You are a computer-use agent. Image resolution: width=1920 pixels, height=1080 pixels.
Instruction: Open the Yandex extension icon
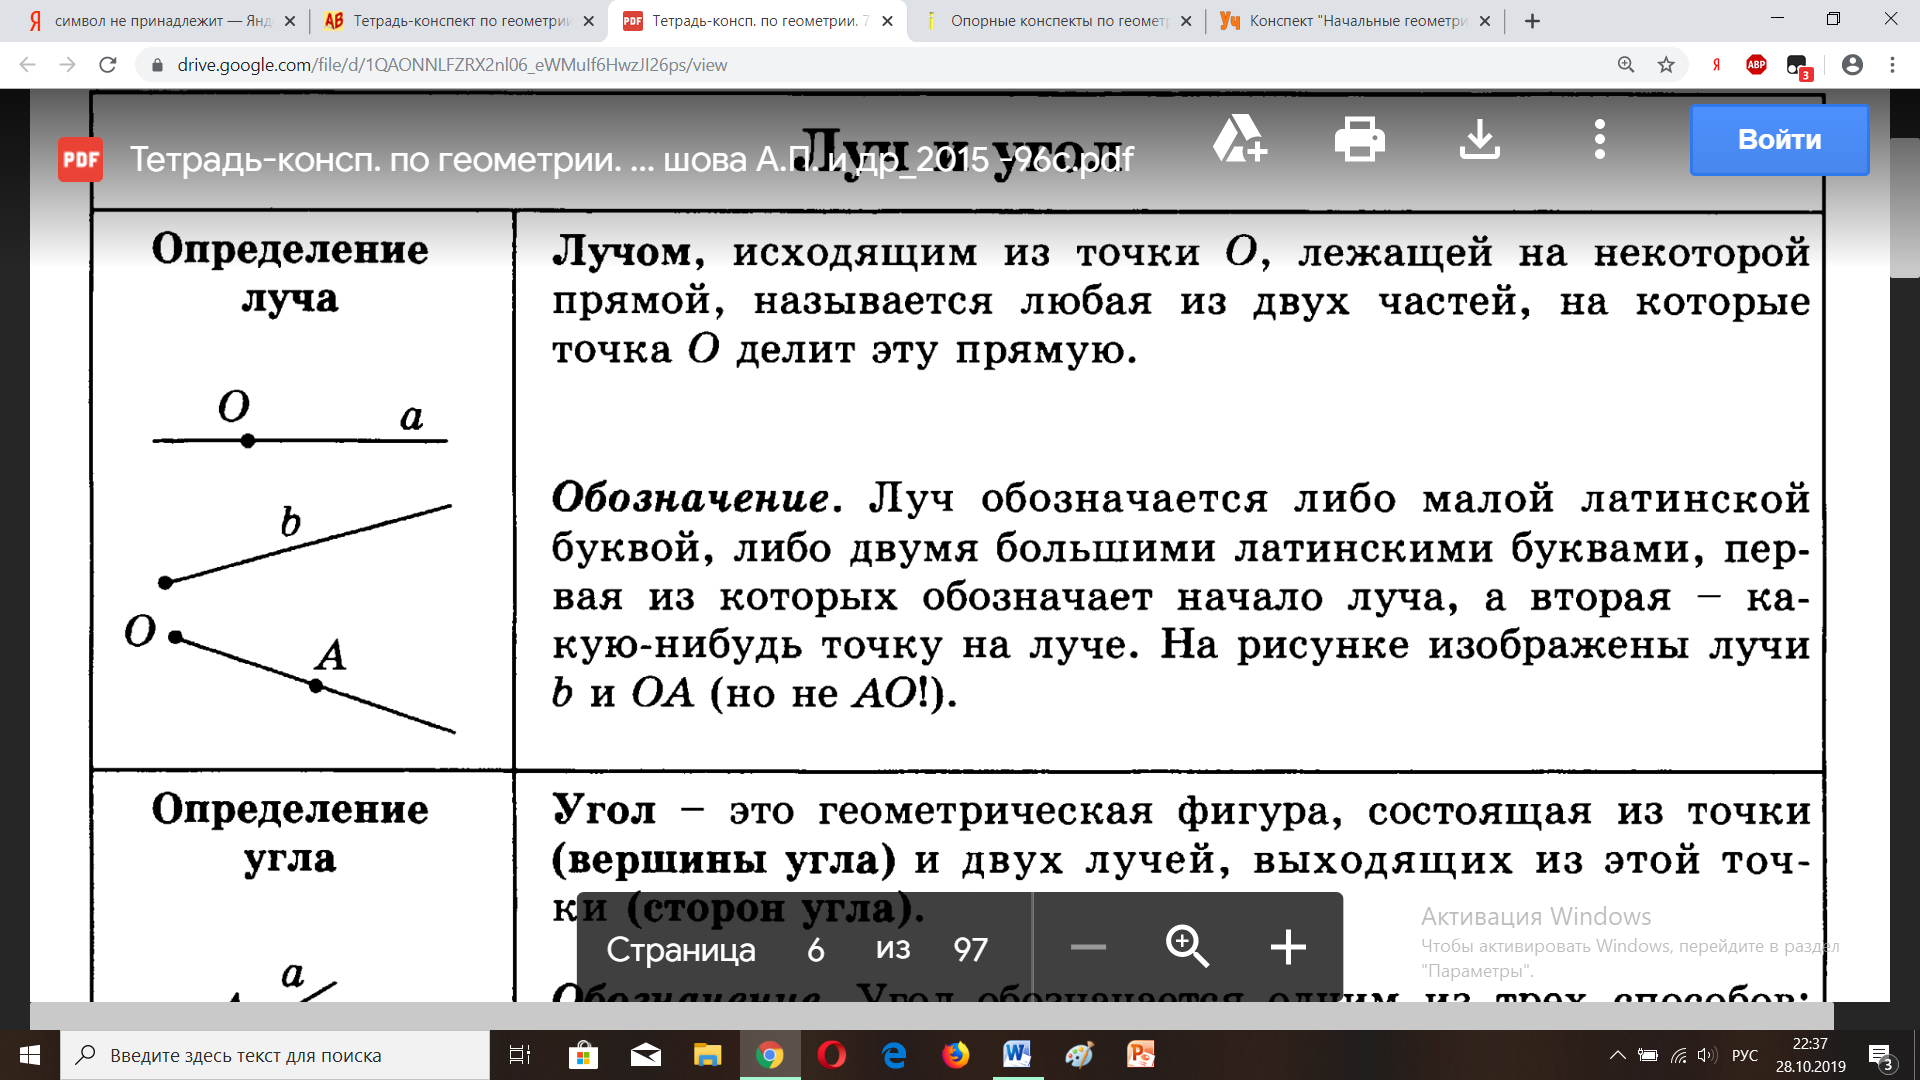click(1716, 65)
